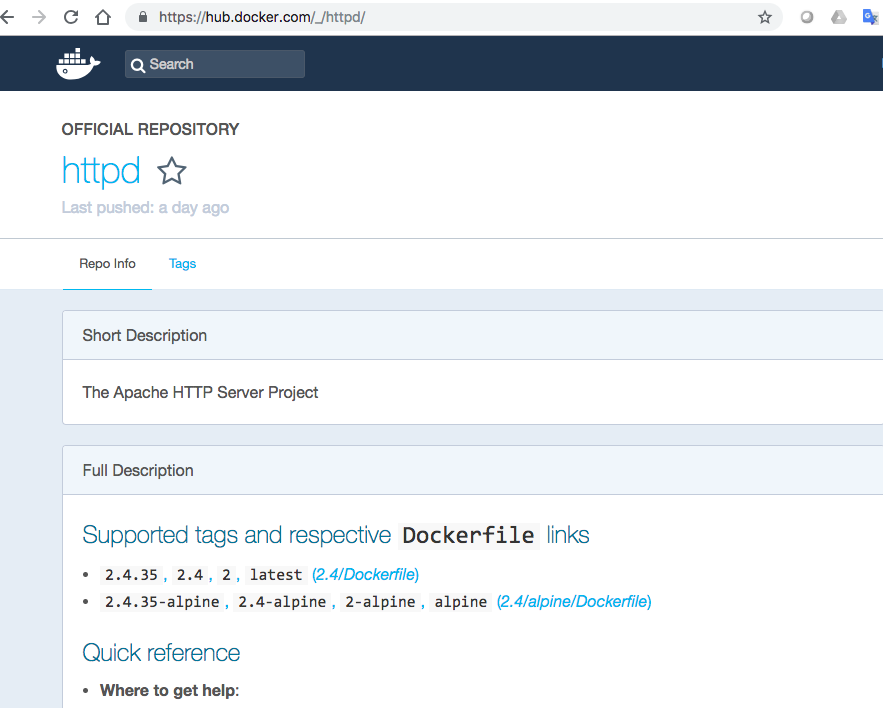
Task: Open Docker Hub home via whale logo
Action: click(78, 64)
